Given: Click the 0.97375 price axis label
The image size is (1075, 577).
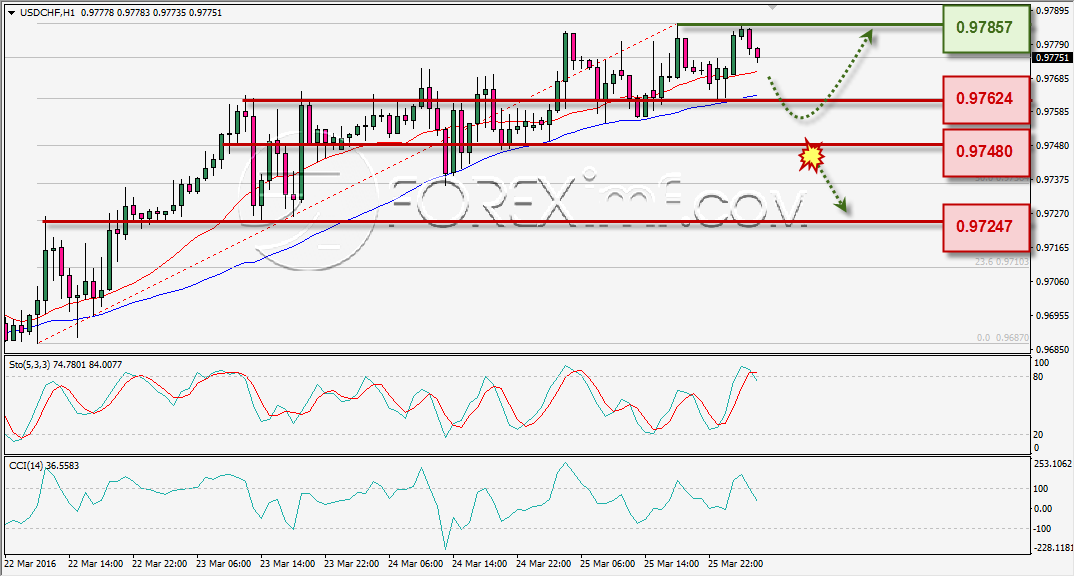Looking at the screenshot, I should (1052, 180).
